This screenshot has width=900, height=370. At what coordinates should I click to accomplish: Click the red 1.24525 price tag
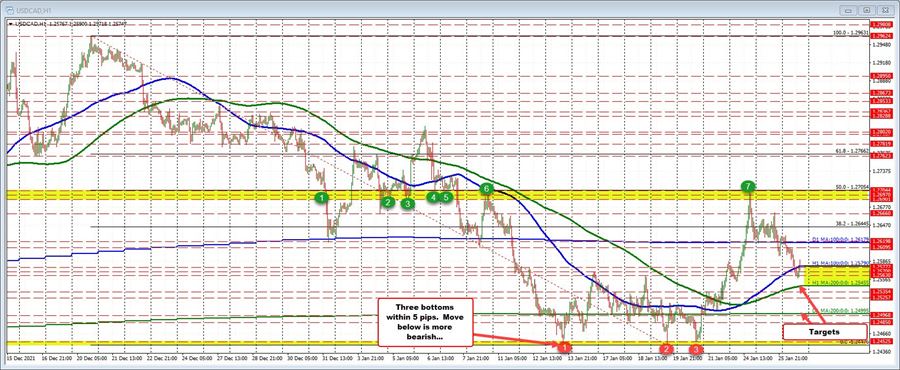[881, 341]
